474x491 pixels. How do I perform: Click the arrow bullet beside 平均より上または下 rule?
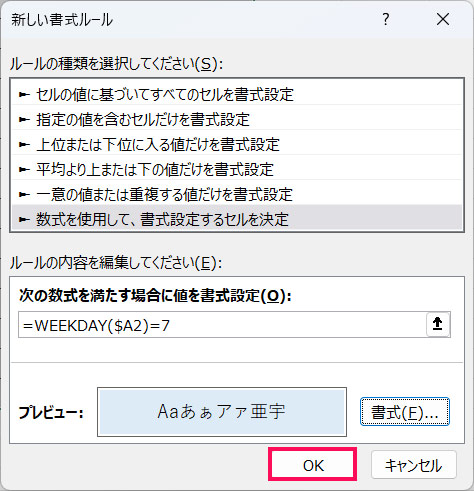pyautogui.click(x=24, y=170)
